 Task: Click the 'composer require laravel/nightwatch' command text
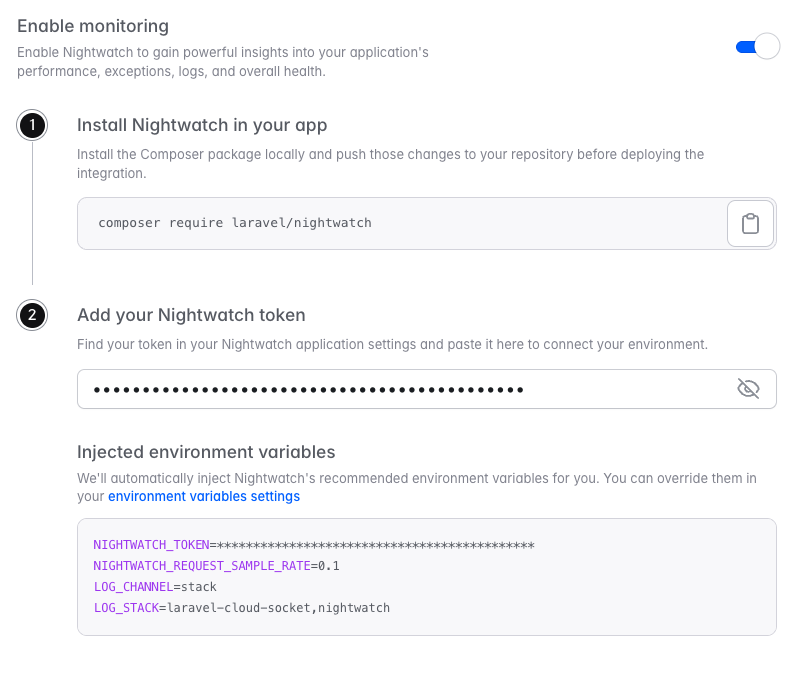click(235, 223)
